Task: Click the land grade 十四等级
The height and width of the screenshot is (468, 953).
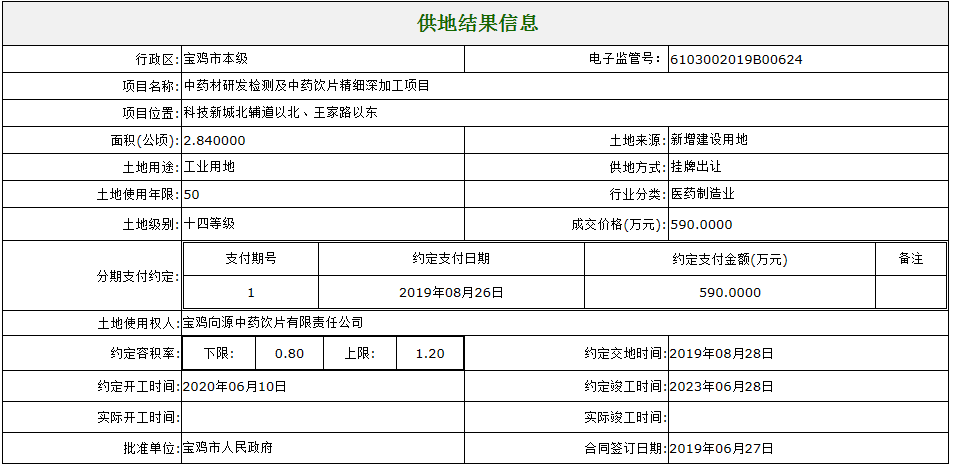Action: [209, 224]
